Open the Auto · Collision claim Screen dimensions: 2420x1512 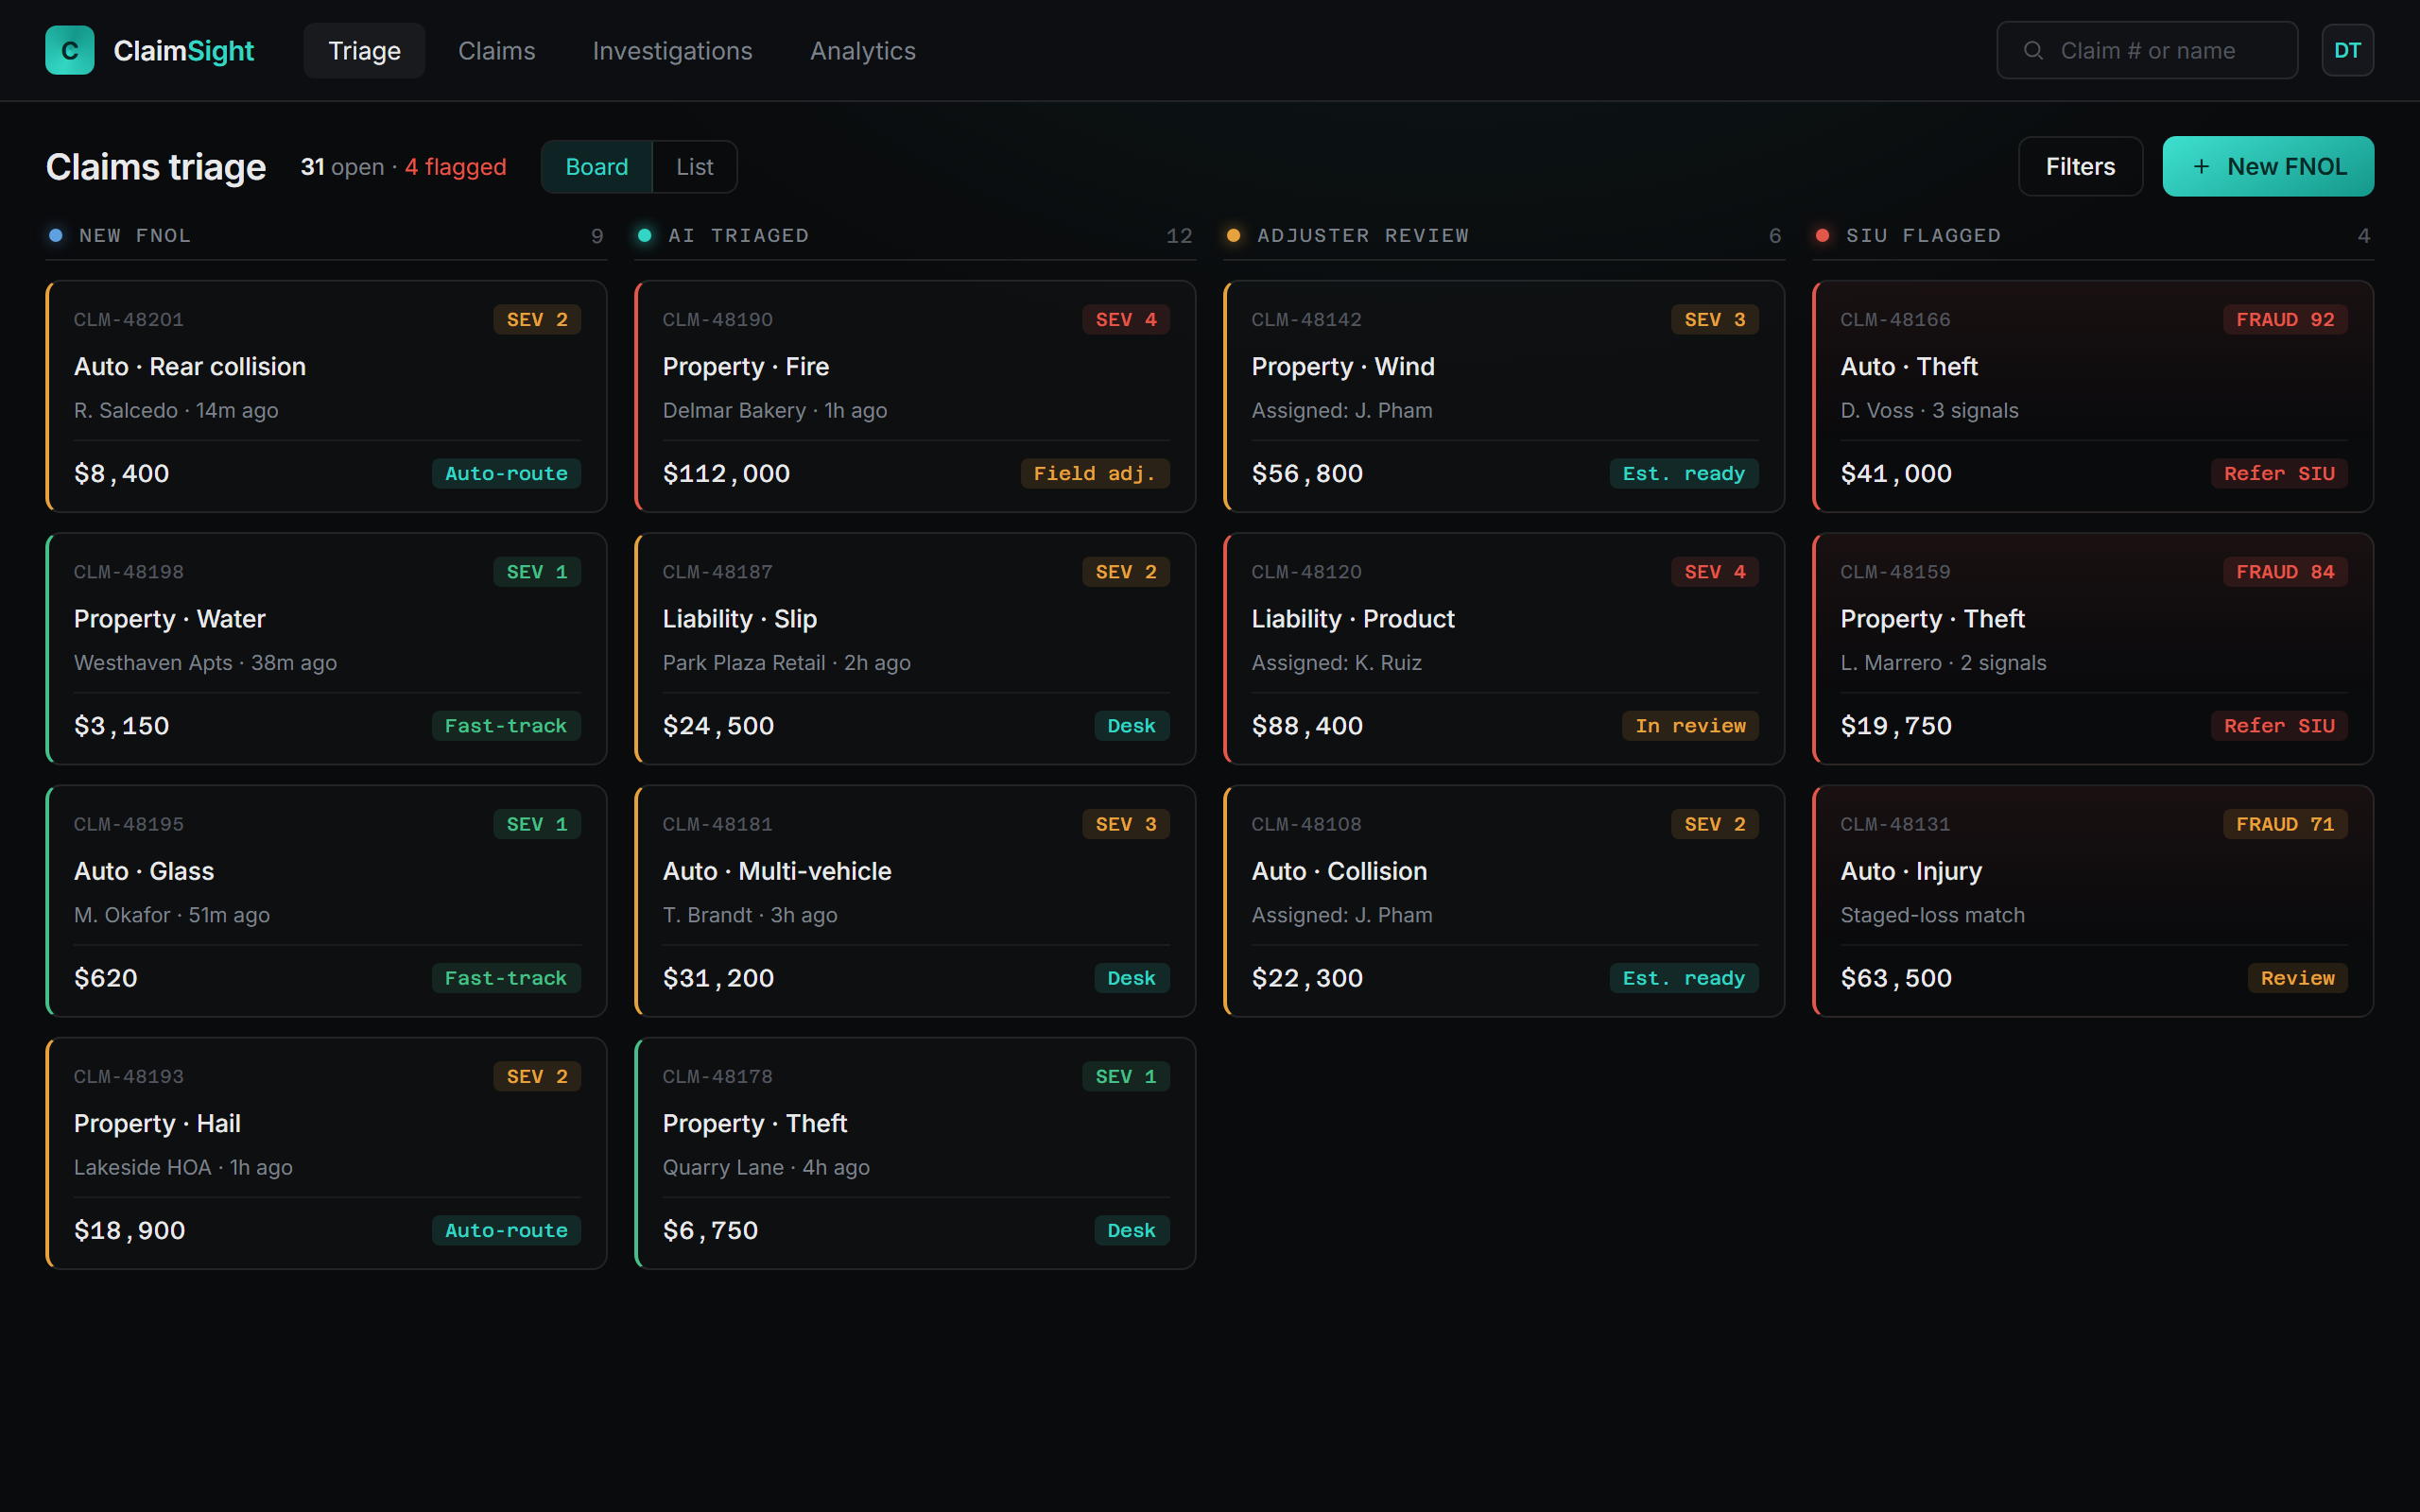[1504, 901]
